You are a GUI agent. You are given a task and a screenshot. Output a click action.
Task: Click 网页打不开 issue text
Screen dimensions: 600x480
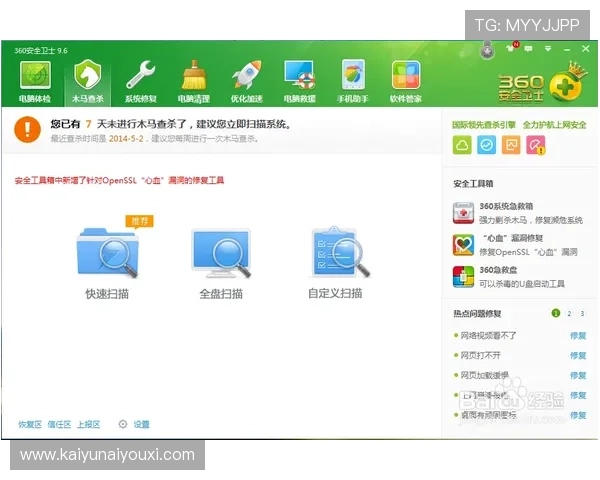point(480,356)
